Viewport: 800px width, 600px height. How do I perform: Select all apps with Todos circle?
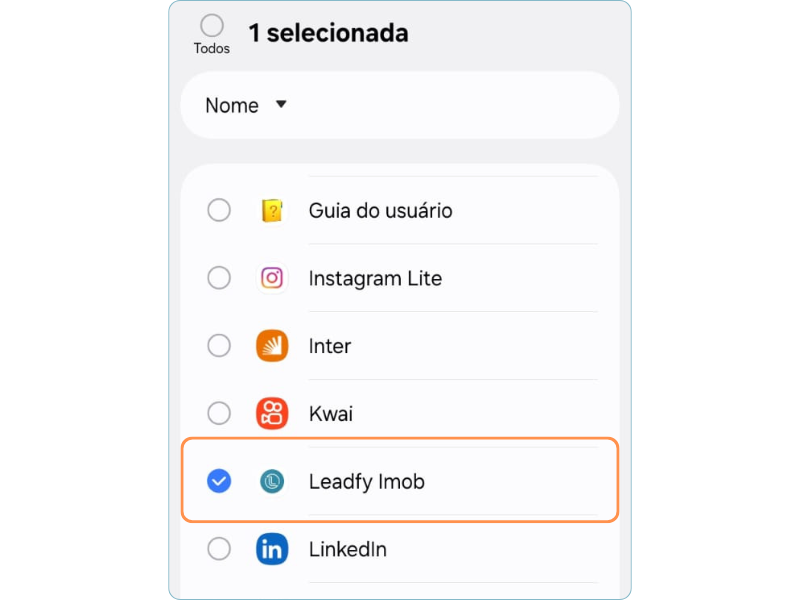[212, 26]
